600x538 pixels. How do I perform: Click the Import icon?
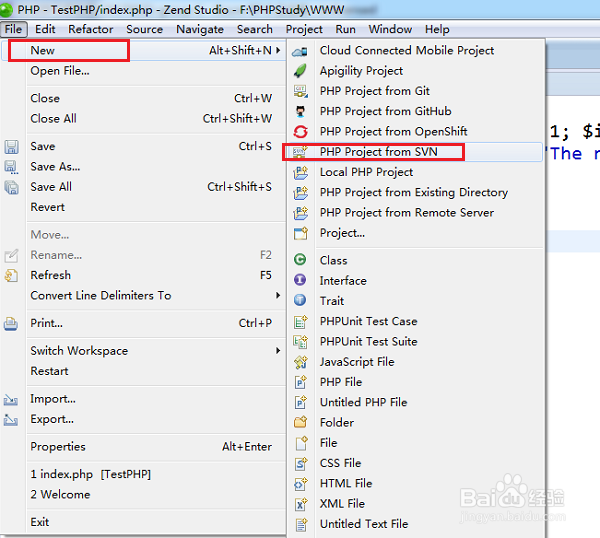[x=11, y=399]
